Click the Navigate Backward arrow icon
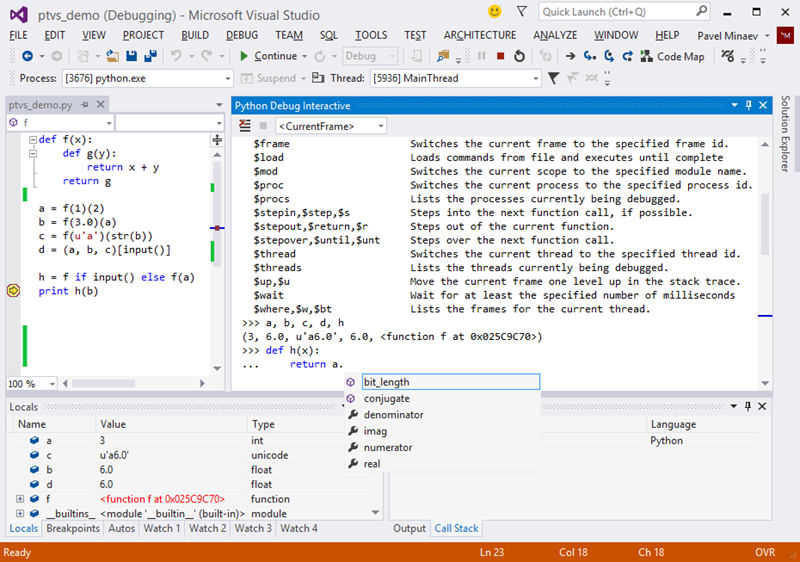800x562 pixels. coord(27,56)
